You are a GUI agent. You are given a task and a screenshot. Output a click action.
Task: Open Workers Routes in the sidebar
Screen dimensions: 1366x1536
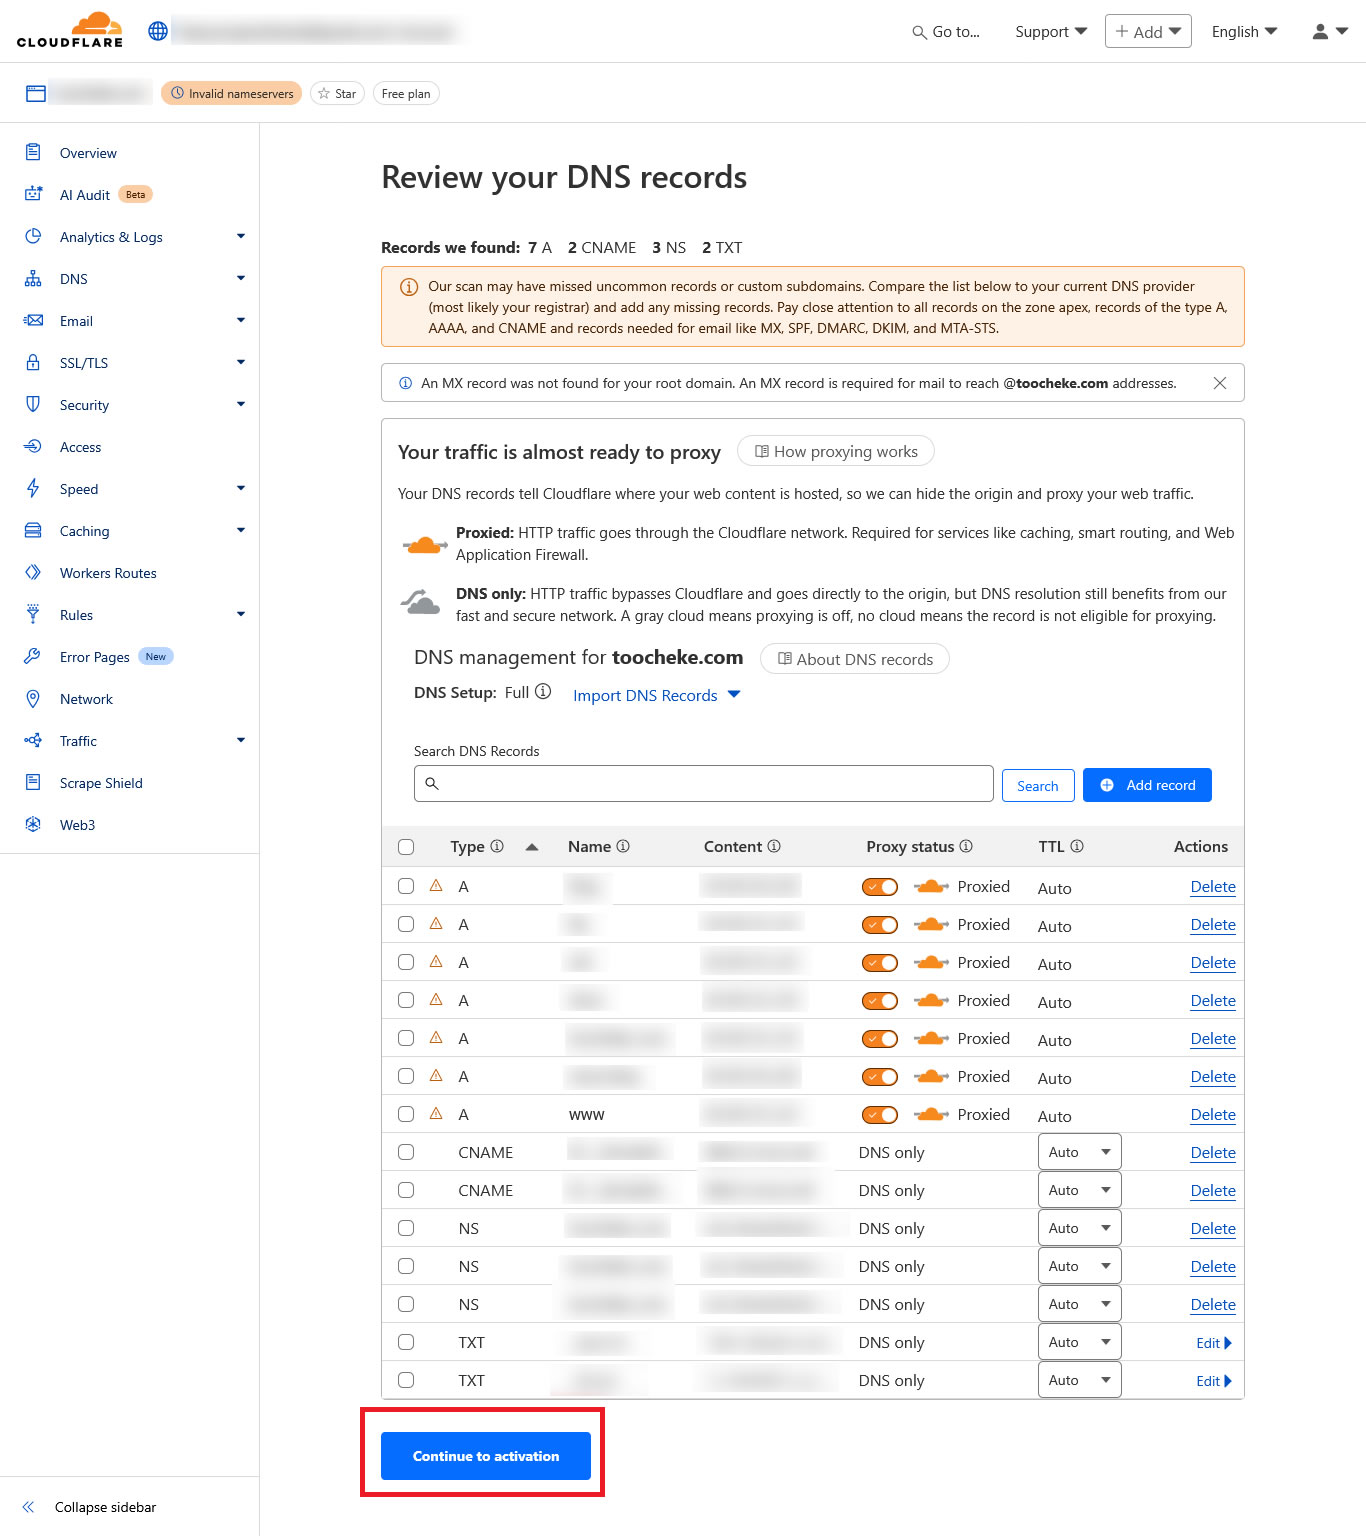pyautogui.click(x=108, y=573)
